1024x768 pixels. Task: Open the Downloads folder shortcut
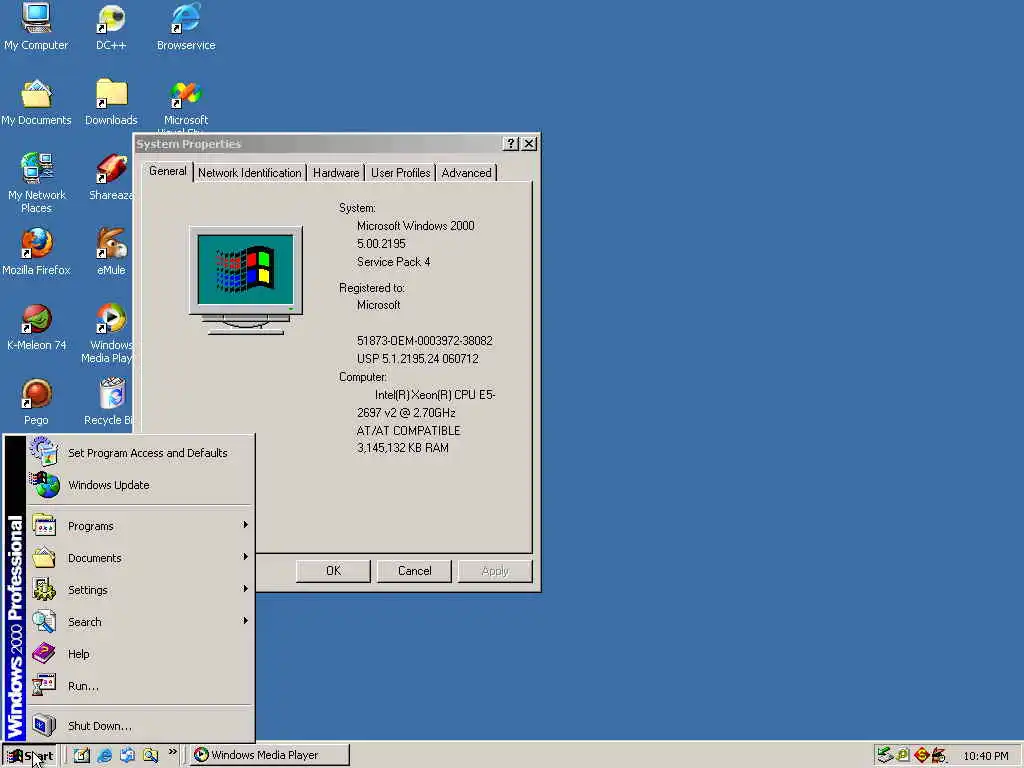(111, 102)
